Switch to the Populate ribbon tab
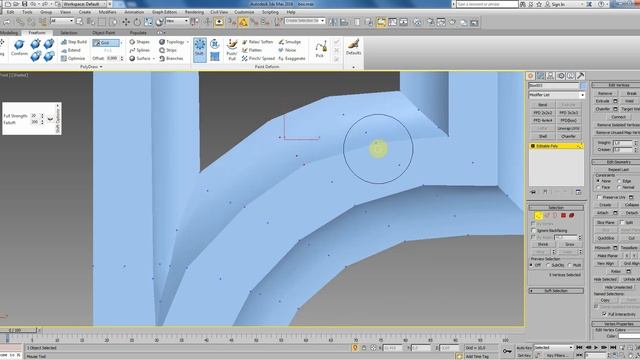 138,33
